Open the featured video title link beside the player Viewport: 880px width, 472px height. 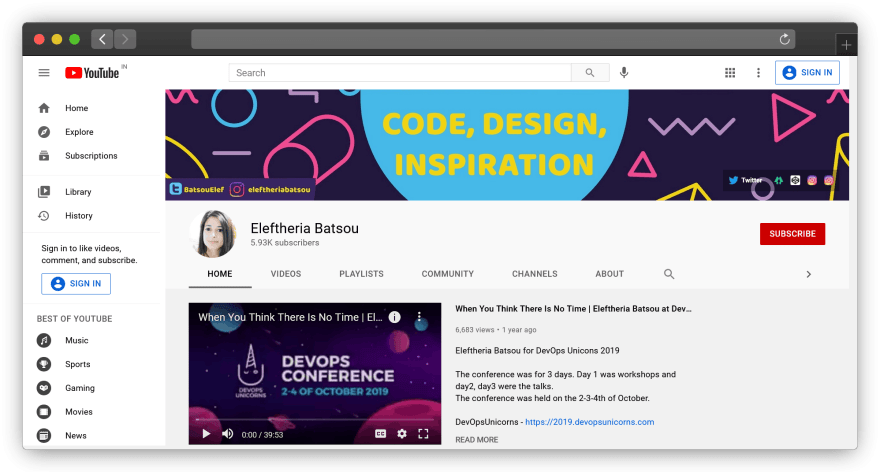(x=573, y=309)
